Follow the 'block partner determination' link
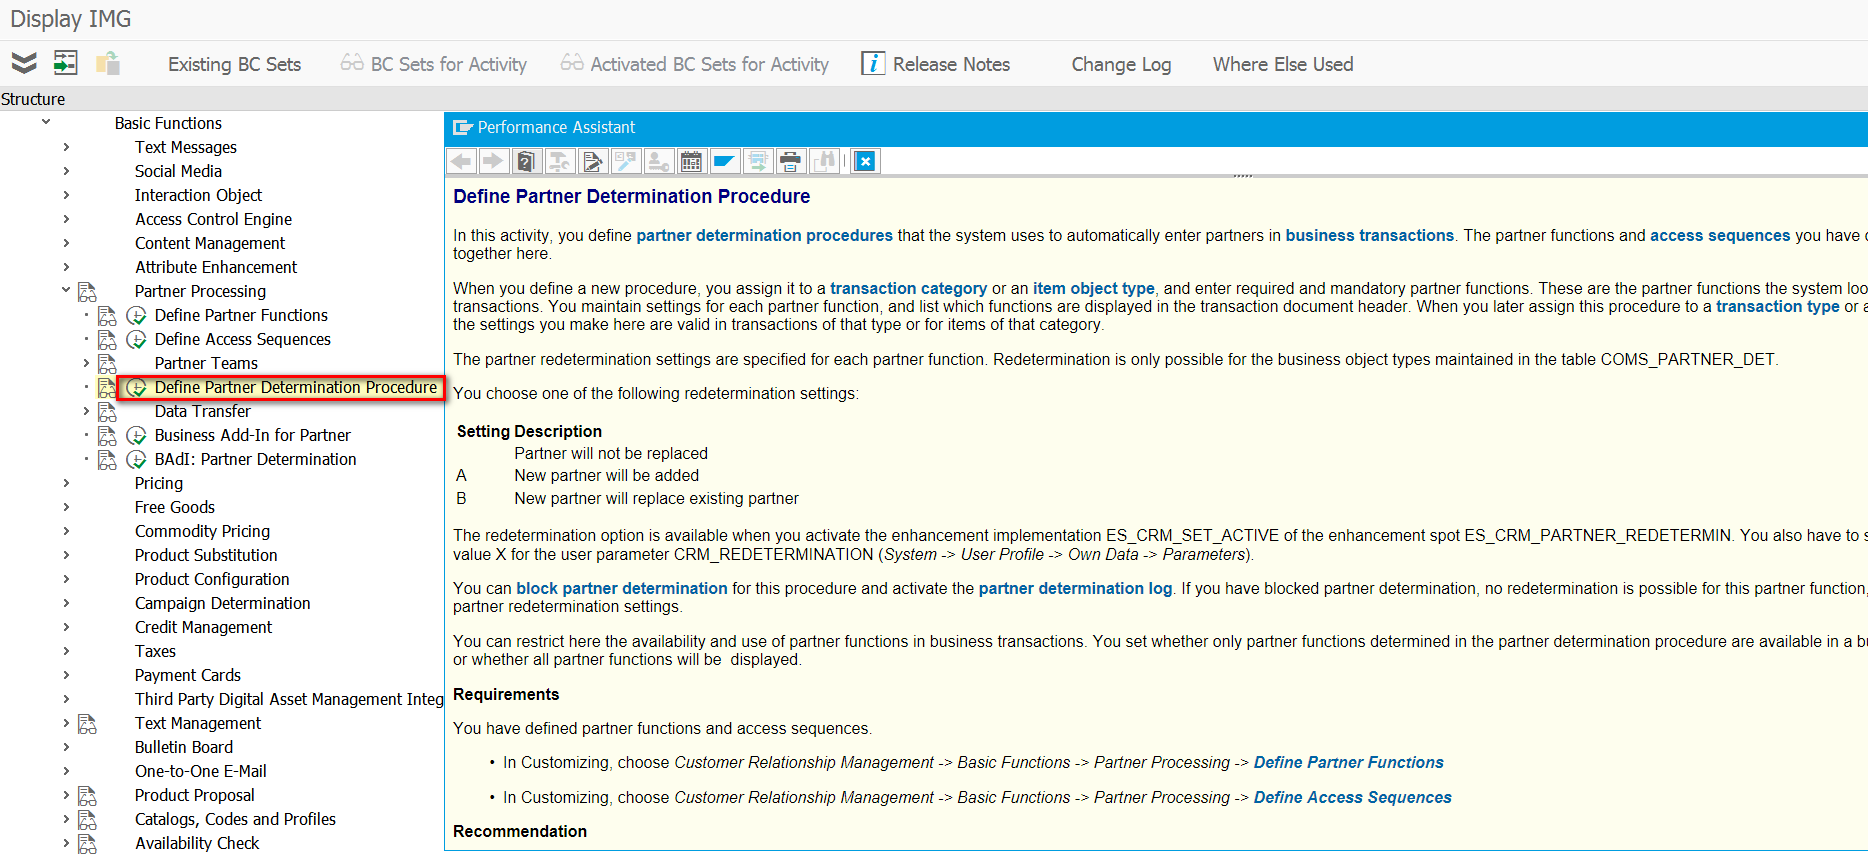Image resolution: width=1868 pixels, height=855 pixels. point(622,588)
